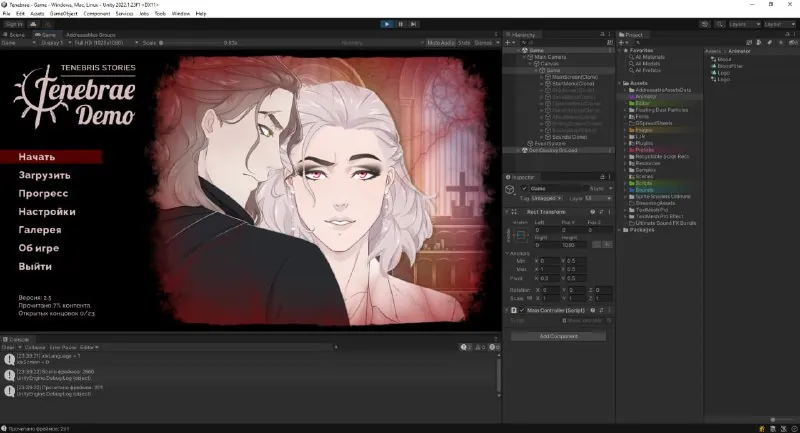Click the Project panel add (+) button
The image size is (800, 433).
pos(621,43)
